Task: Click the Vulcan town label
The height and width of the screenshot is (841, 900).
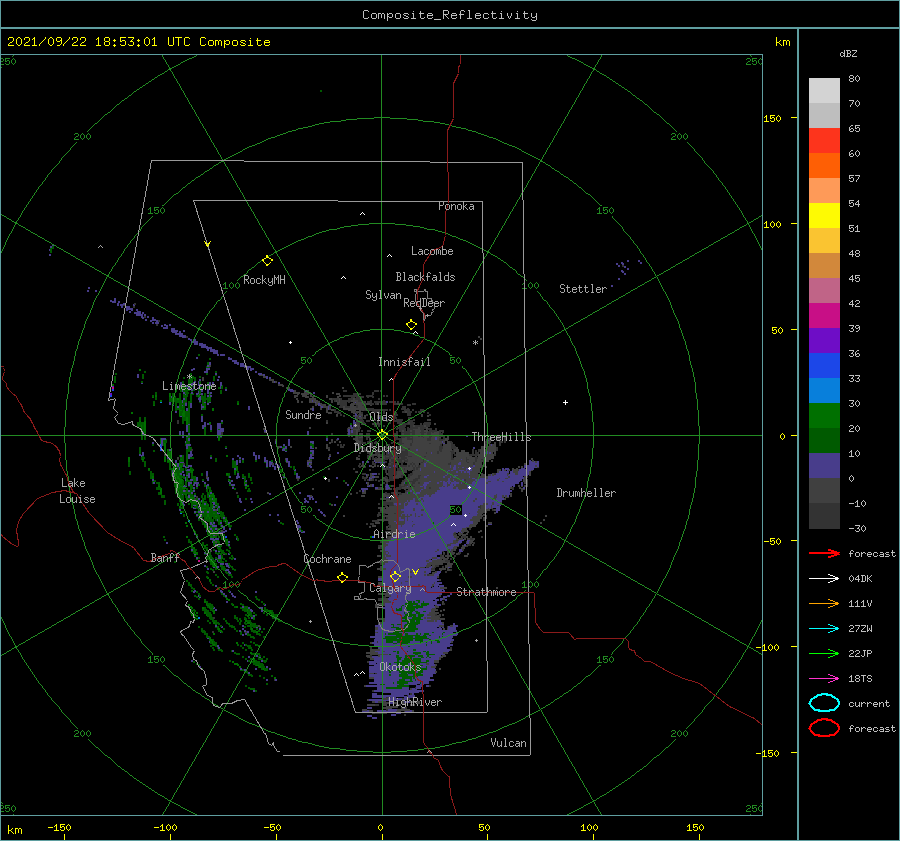Action: click(508, 743)
